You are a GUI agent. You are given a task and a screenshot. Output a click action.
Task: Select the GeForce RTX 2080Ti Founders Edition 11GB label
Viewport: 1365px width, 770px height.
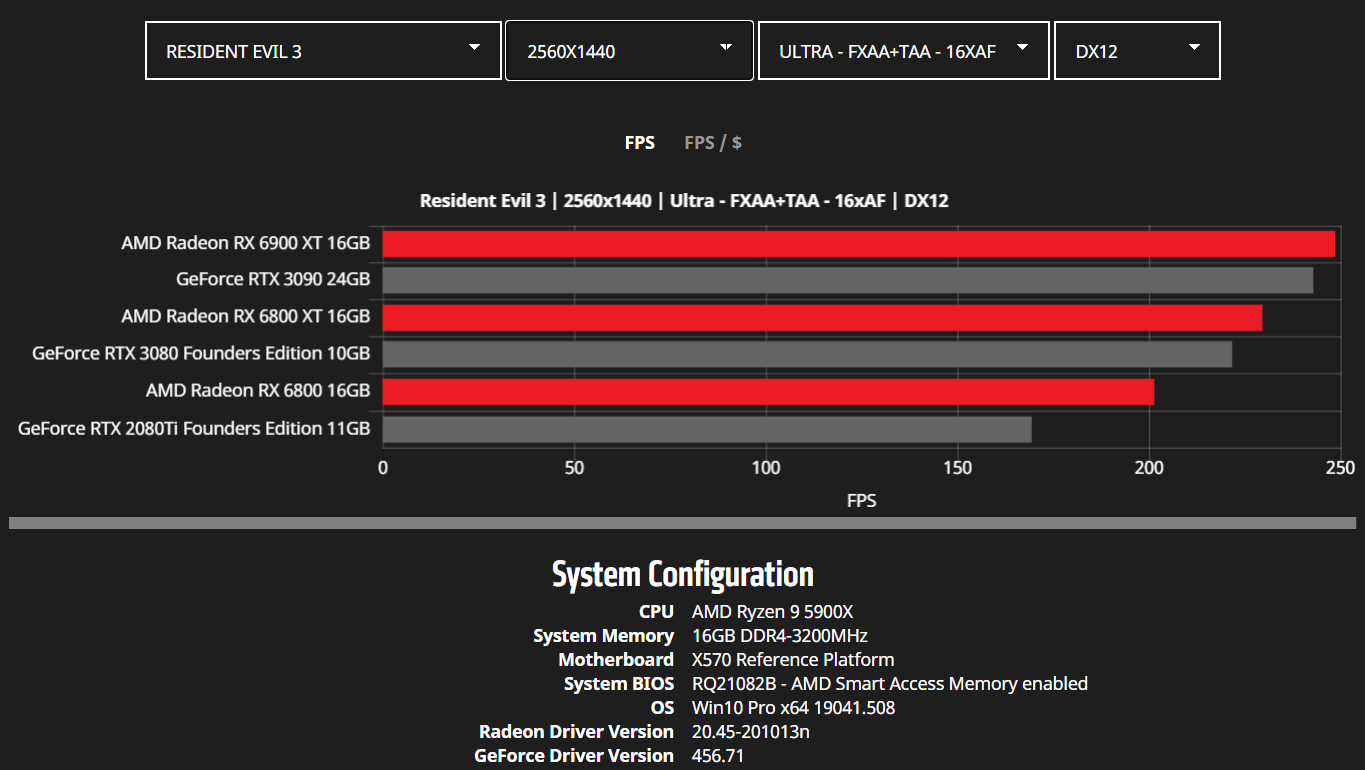[x=194, y=428]
